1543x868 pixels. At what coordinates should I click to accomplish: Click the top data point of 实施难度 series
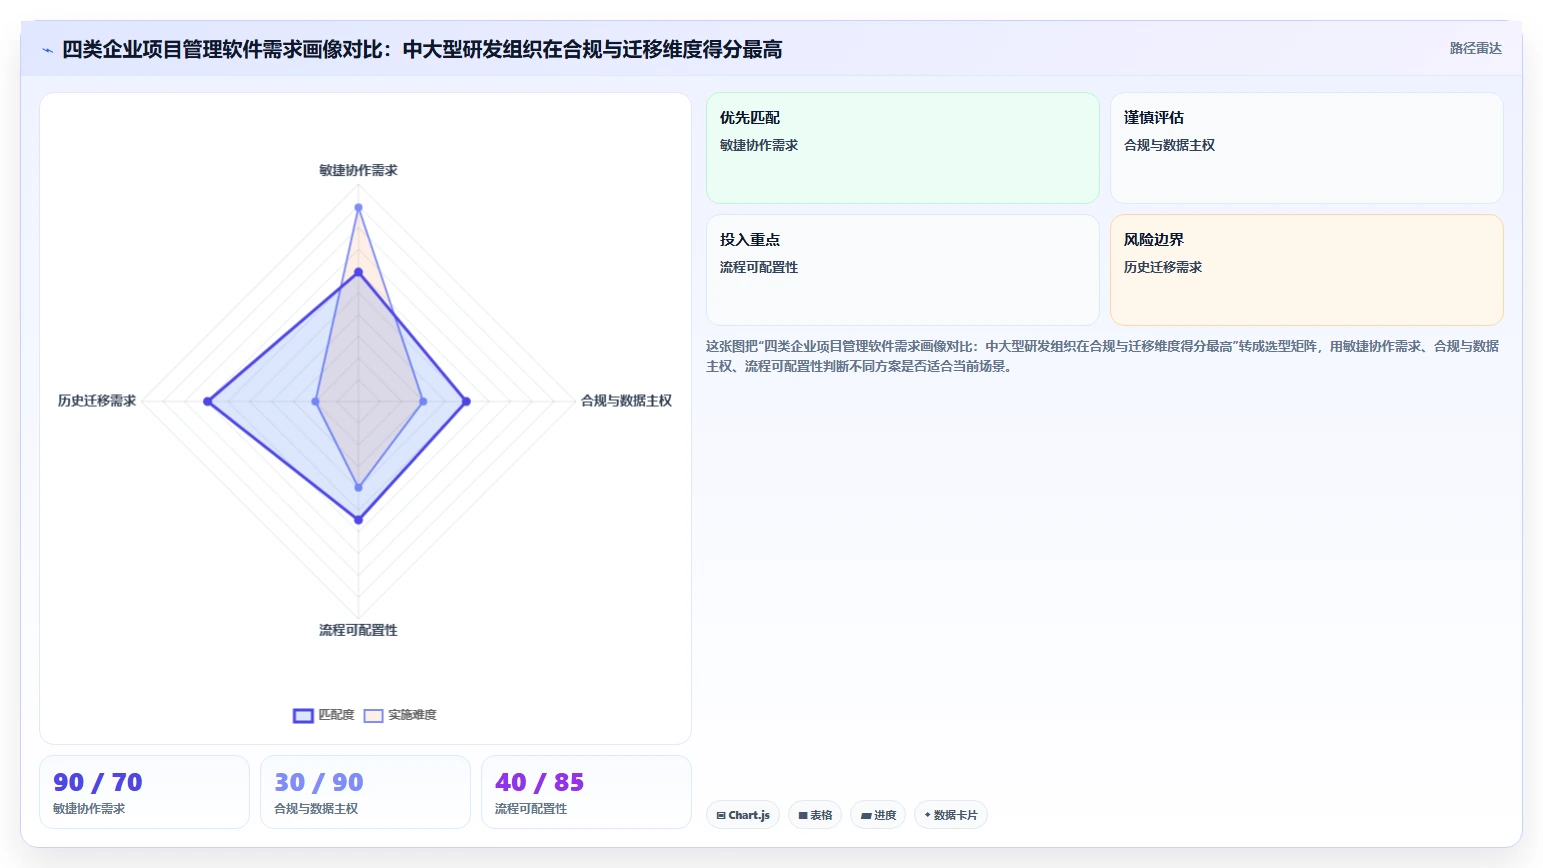(358, 208)
